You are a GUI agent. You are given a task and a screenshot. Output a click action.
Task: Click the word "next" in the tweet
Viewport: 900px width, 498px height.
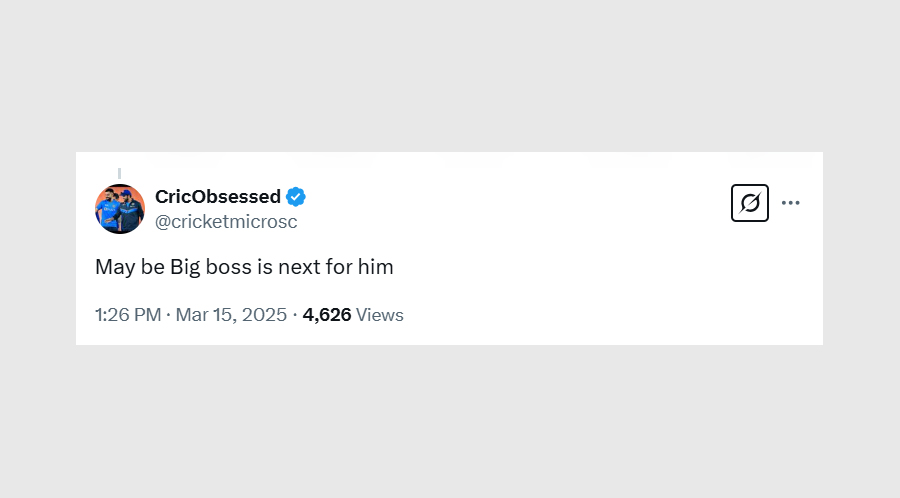pyautogui.click(x=306, y=267)
